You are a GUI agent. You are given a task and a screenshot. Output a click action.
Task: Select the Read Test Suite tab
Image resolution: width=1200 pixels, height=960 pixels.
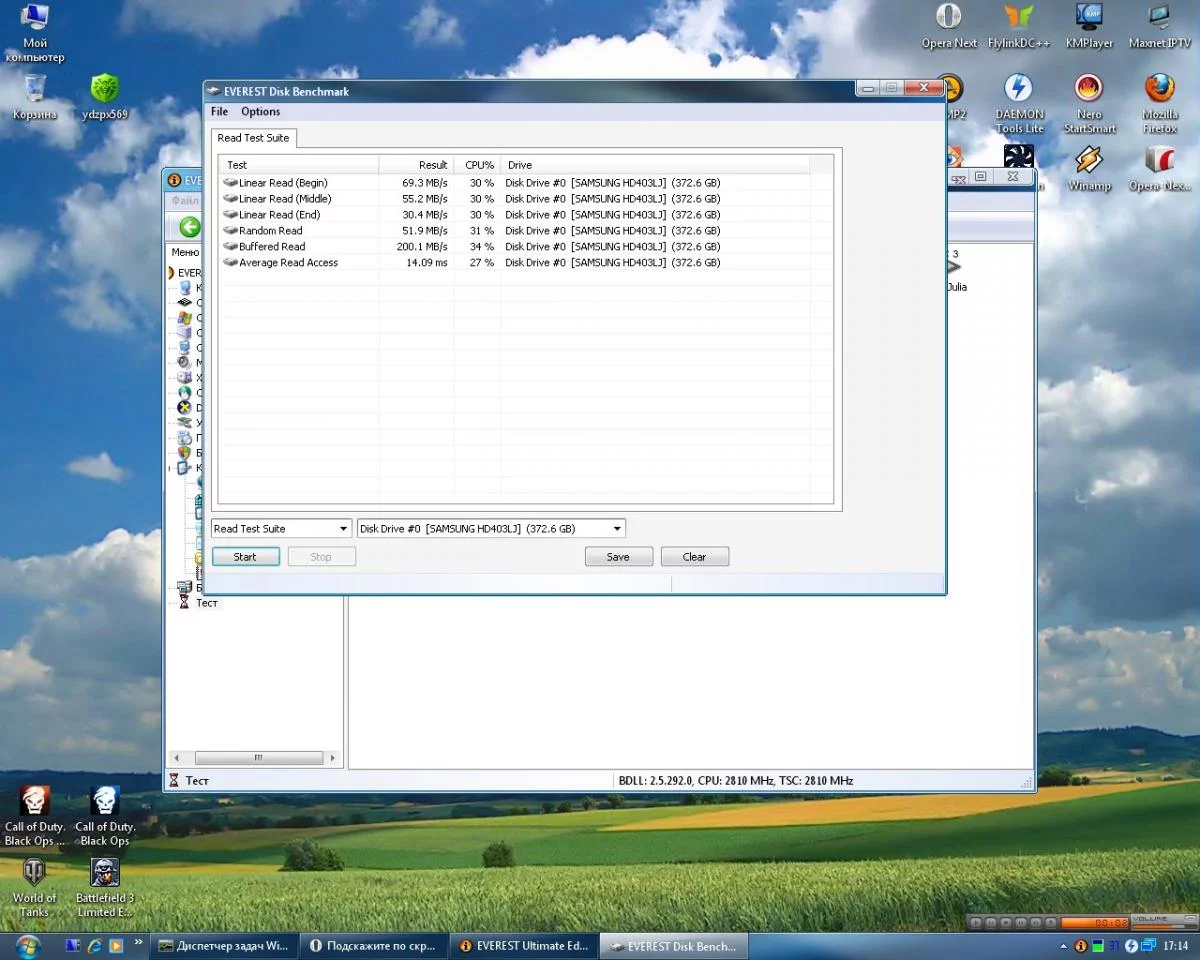click(x=253, y=138)
